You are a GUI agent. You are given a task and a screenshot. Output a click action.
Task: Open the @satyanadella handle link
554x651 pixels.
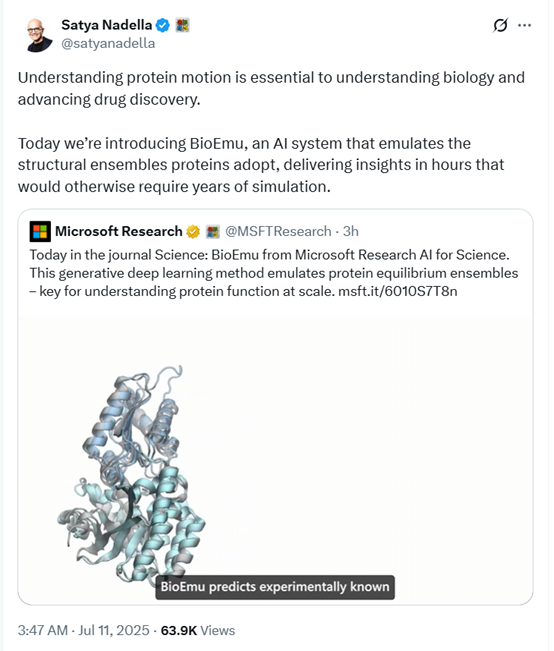coord(108,43)
